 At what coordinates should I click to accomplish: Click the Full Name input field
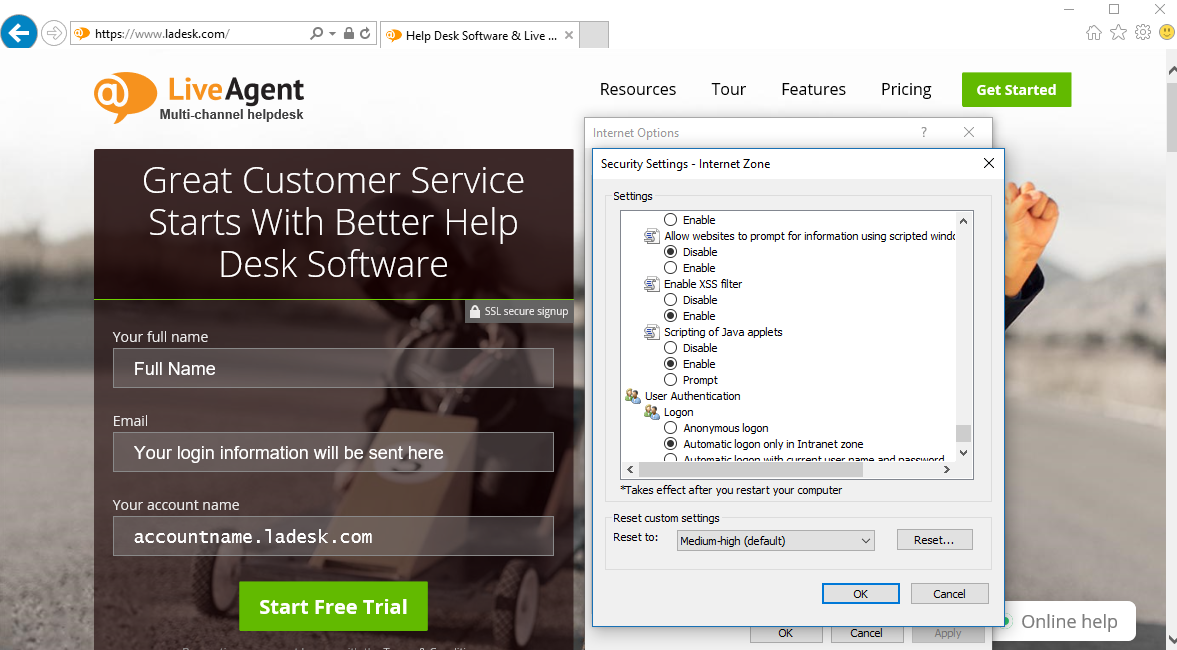tap(333, 368)
